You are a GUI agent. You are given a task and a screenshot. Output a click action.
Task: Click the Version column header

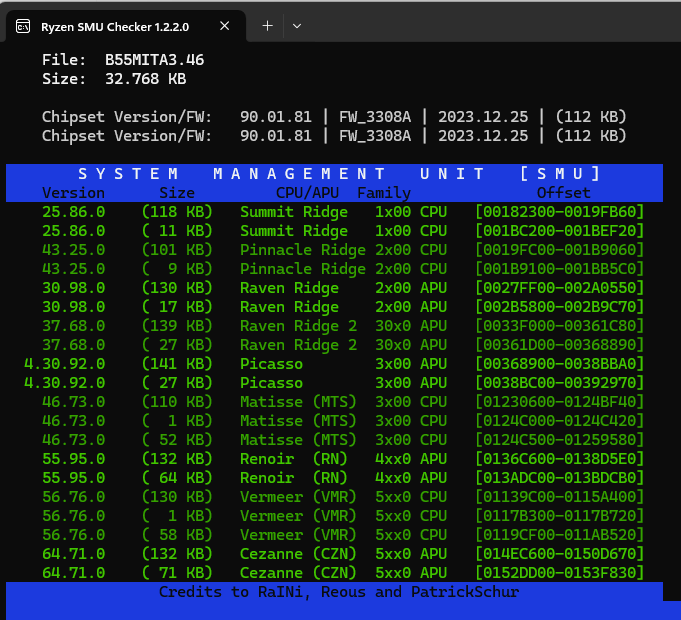(73, 193)
